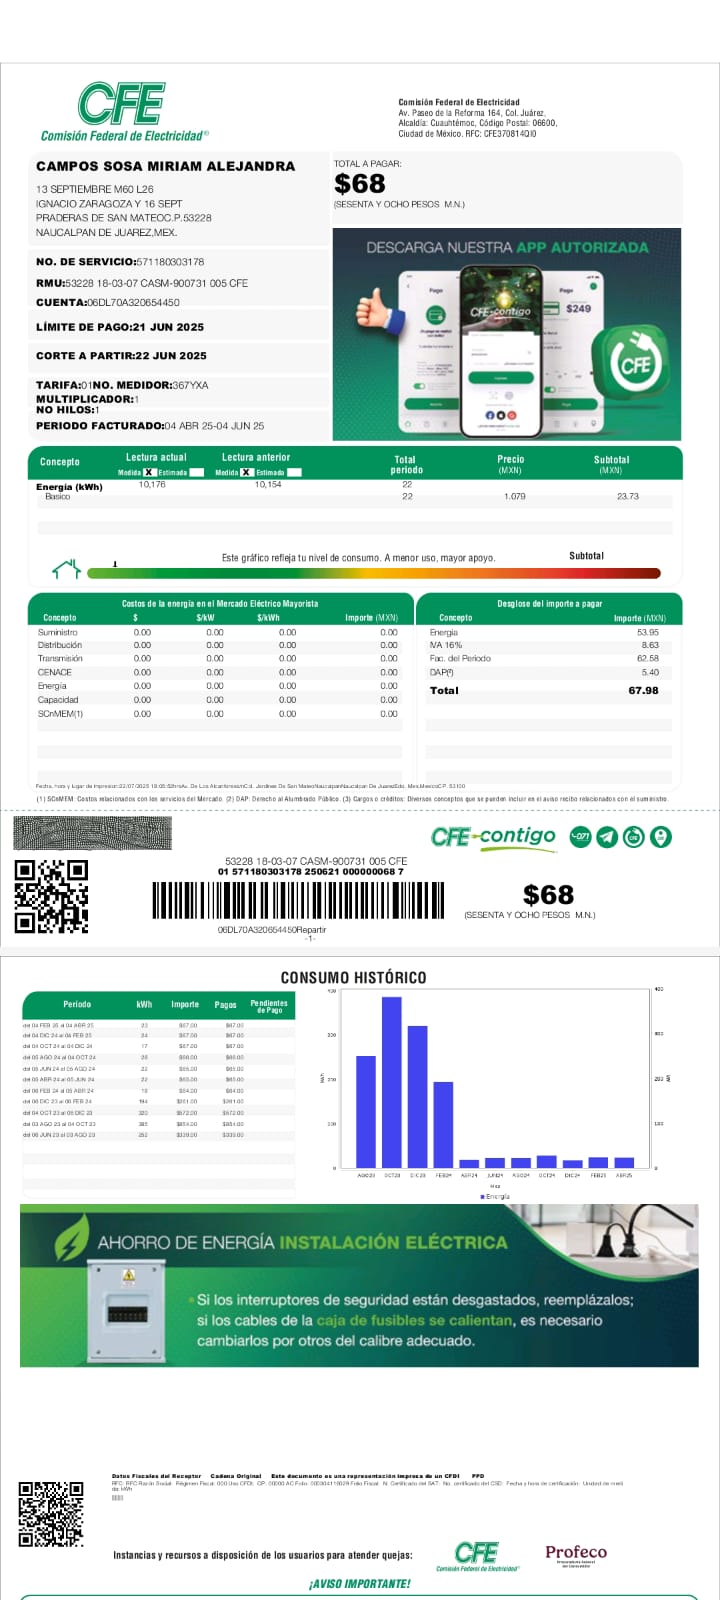The height and width of the screenshot is (1600, 720).
Task: Toggle Estimada checkbox under Lectura anterior
Action: (x=294, y=472)
